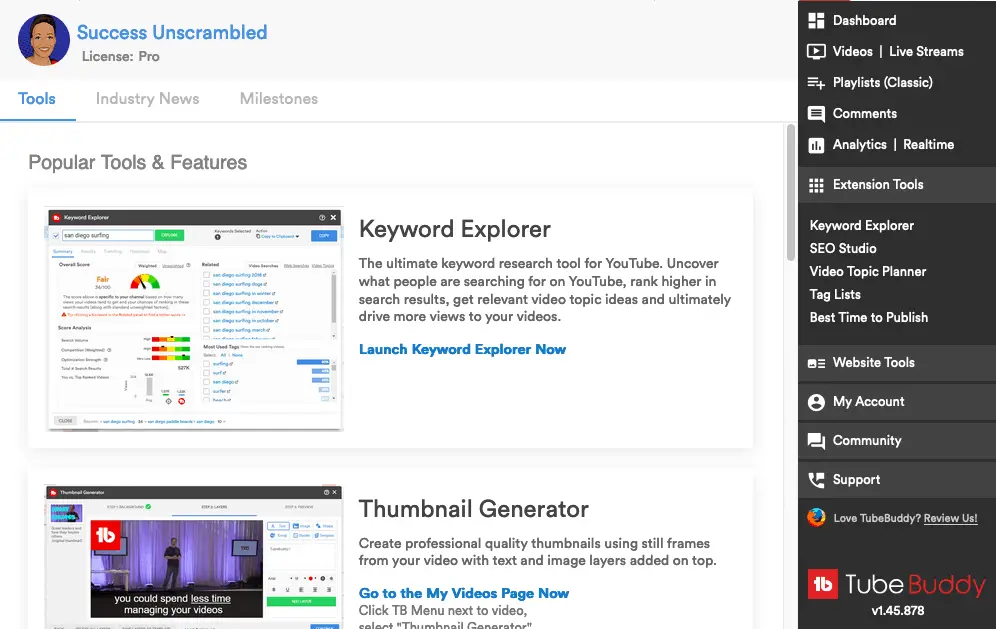
Task: Open the Videos menu link
Action: tap(852, 51)
